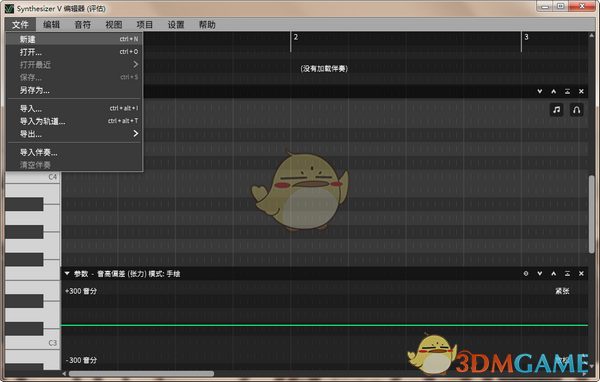This screenshot has height=382, width=600.
Task: Choose 新建 from the file menu
Action: [74, 39]
